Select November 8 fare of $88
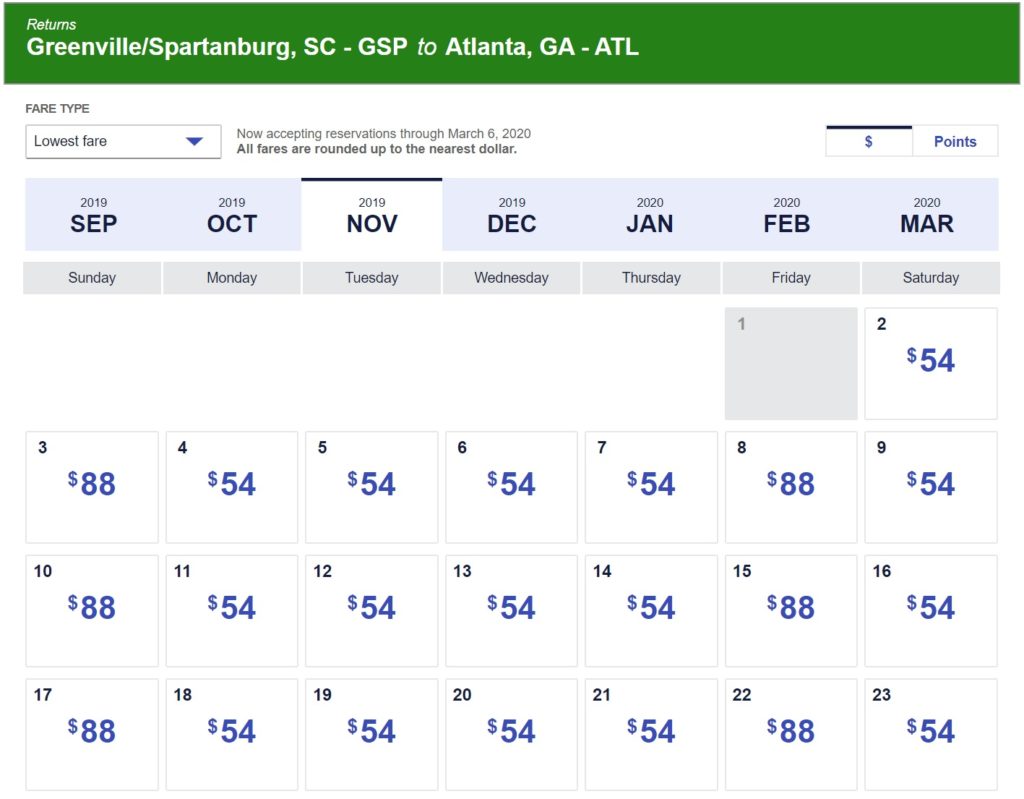Screen dimensions: 1024x799 click(791, 486)
